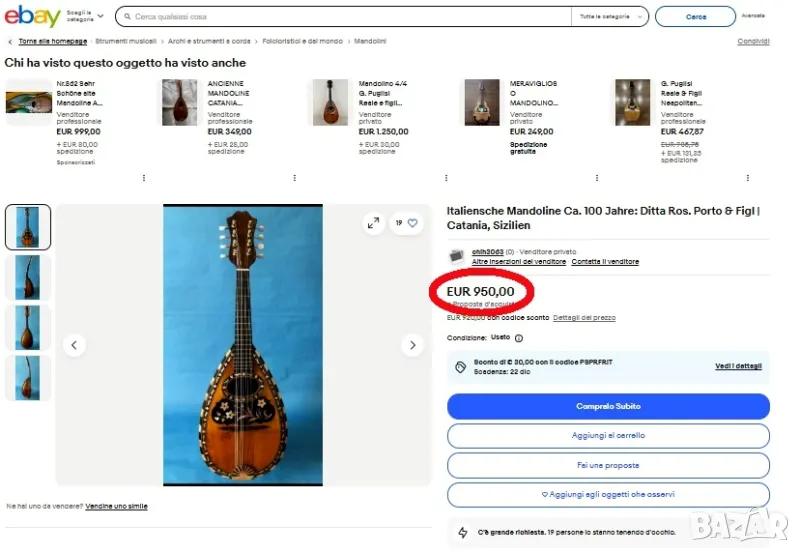800x553 pixels.
Task: Expand 'Tutte le categorie' search dropdown
Action: tap(608, 17)
